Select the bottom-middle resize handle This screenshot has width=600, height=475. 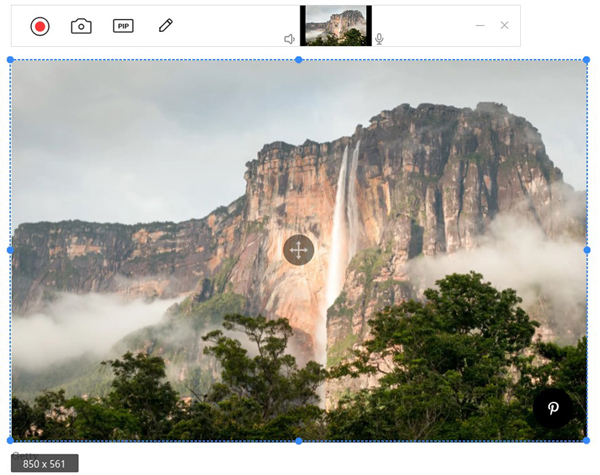tap(298, 440)
